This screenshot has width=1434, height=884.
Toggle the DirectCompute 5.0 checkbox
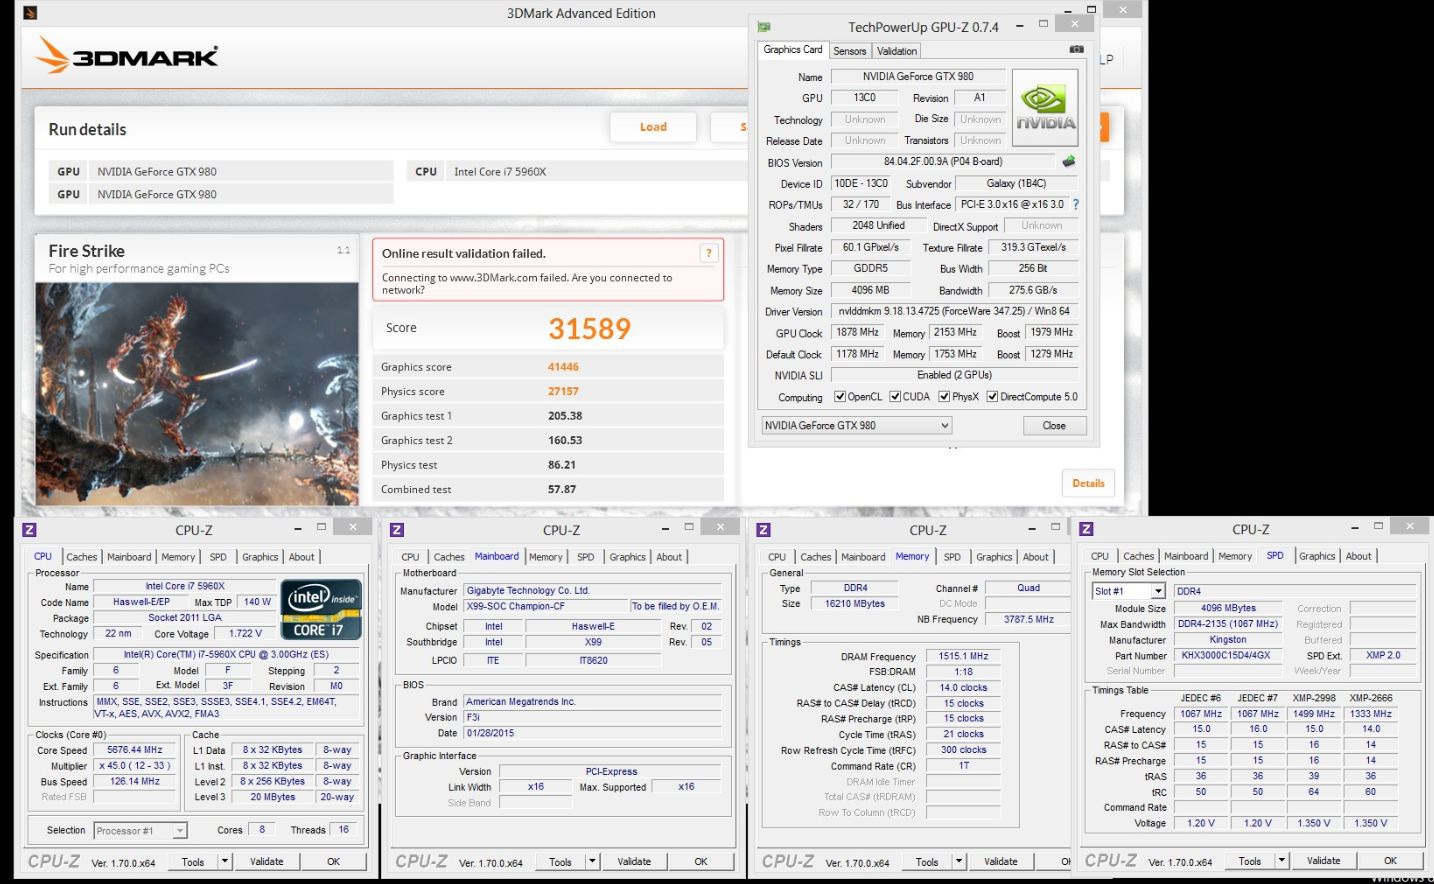pyautogui.click(x=992, y=397)
